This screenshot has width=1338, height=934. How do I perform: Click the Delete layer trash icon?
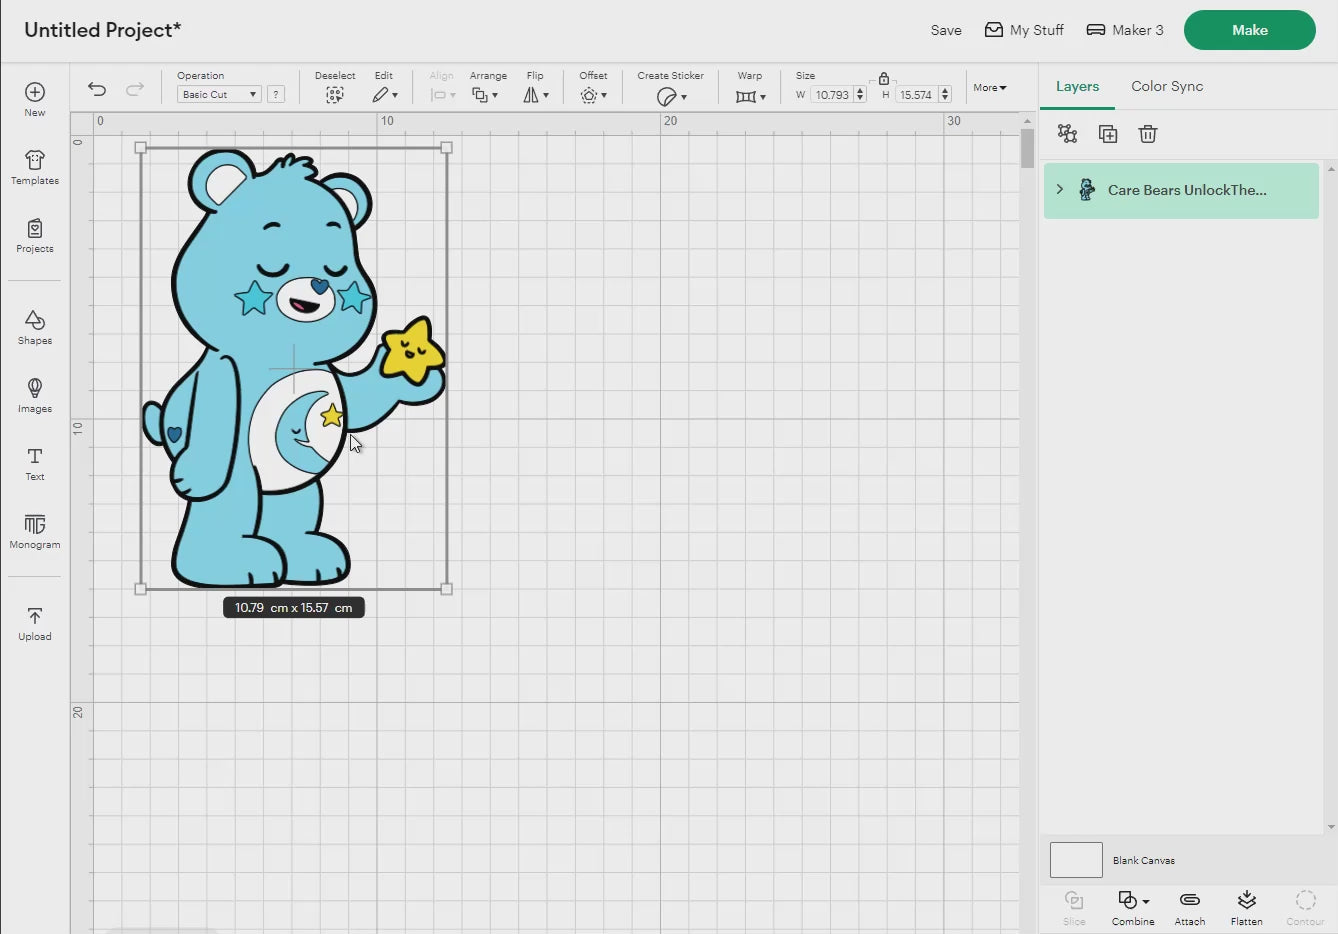click(1148, 134)
